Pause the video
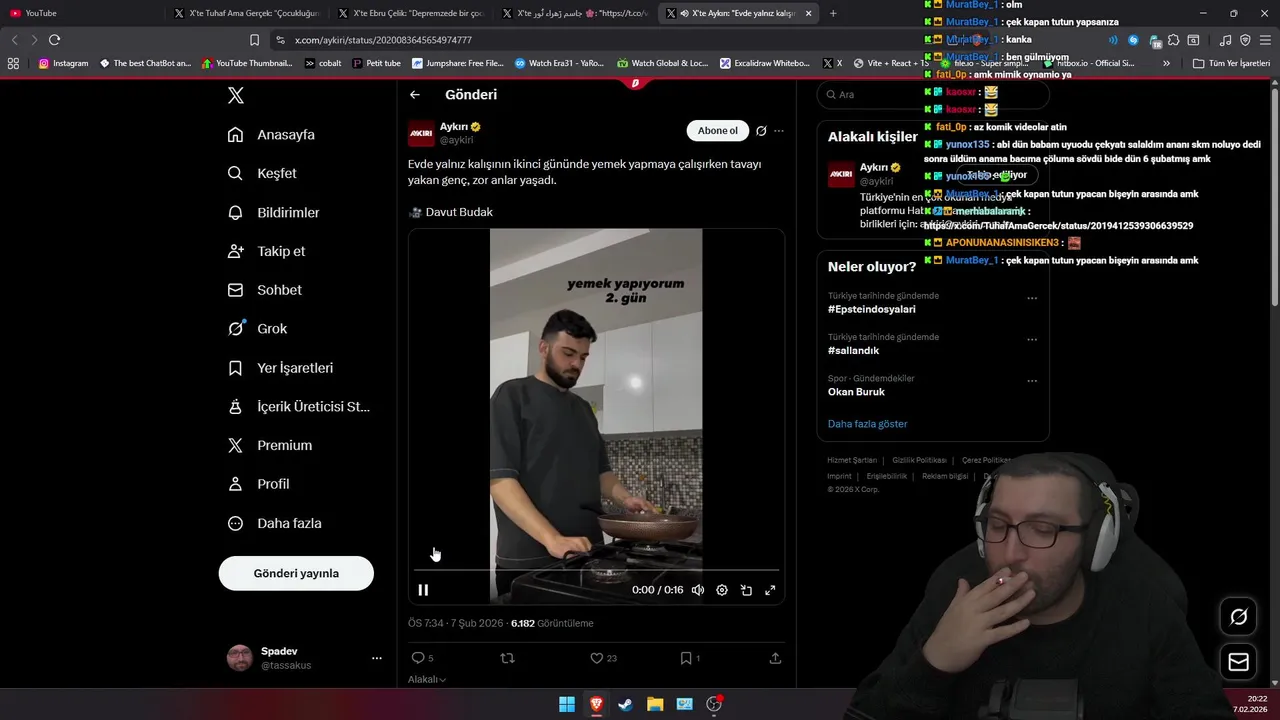Viewport: 1280px width, 720px height. [x=423, y=590]
